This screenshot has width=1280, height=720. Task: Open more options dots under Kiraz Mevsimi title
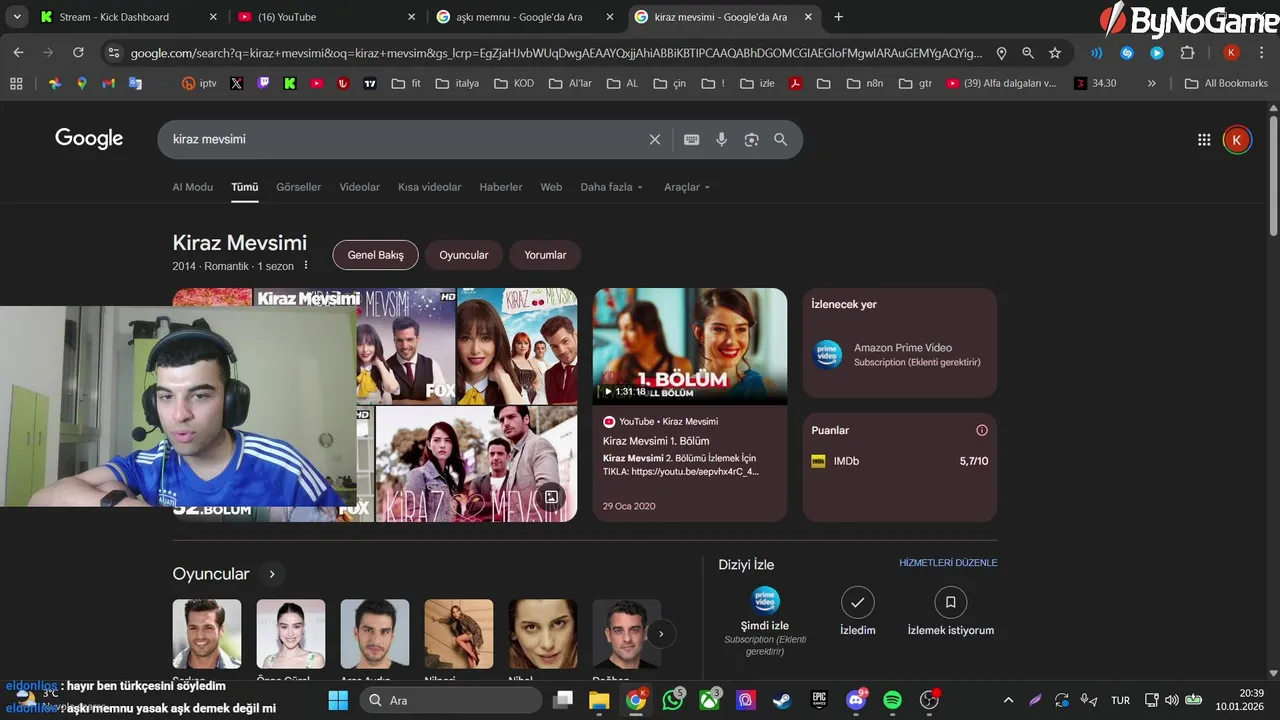306,266
